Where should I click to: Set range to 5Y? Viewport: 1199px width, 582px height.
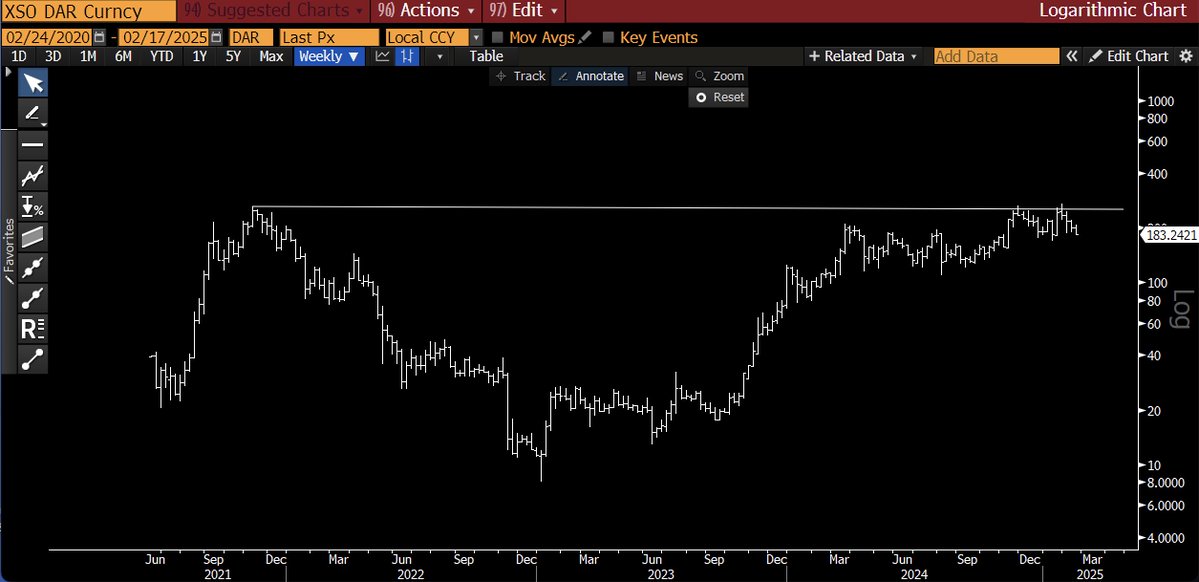coord(233,56)
